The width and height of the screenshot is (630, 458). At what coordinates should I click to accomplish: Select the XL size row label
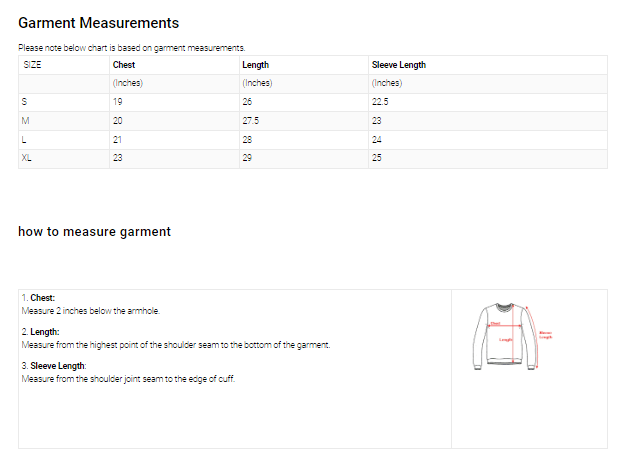28,159
